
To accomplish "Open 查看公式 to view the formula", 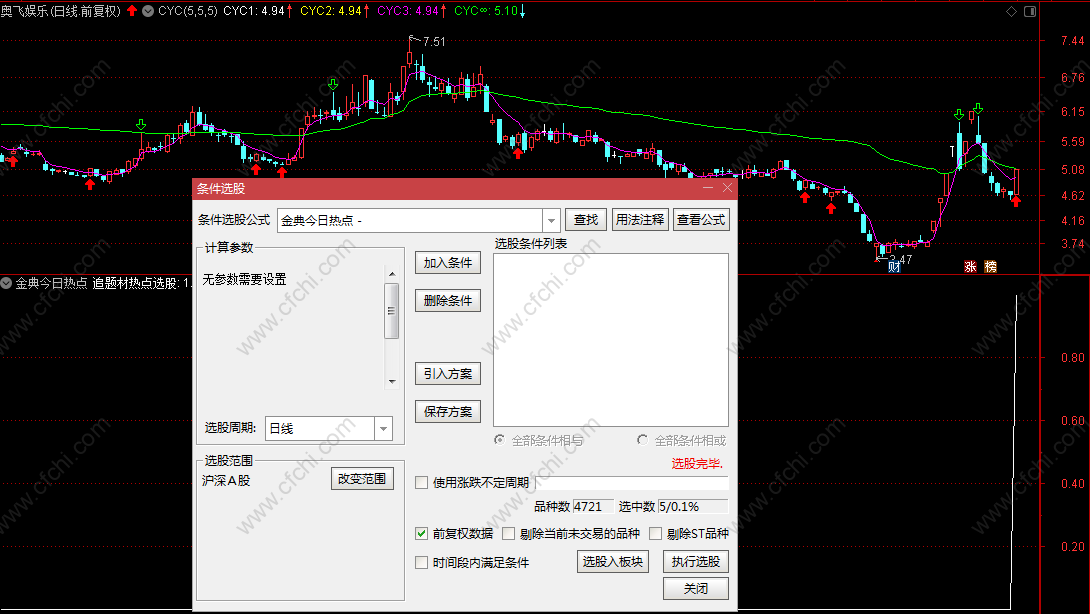I will click(701, 220).
